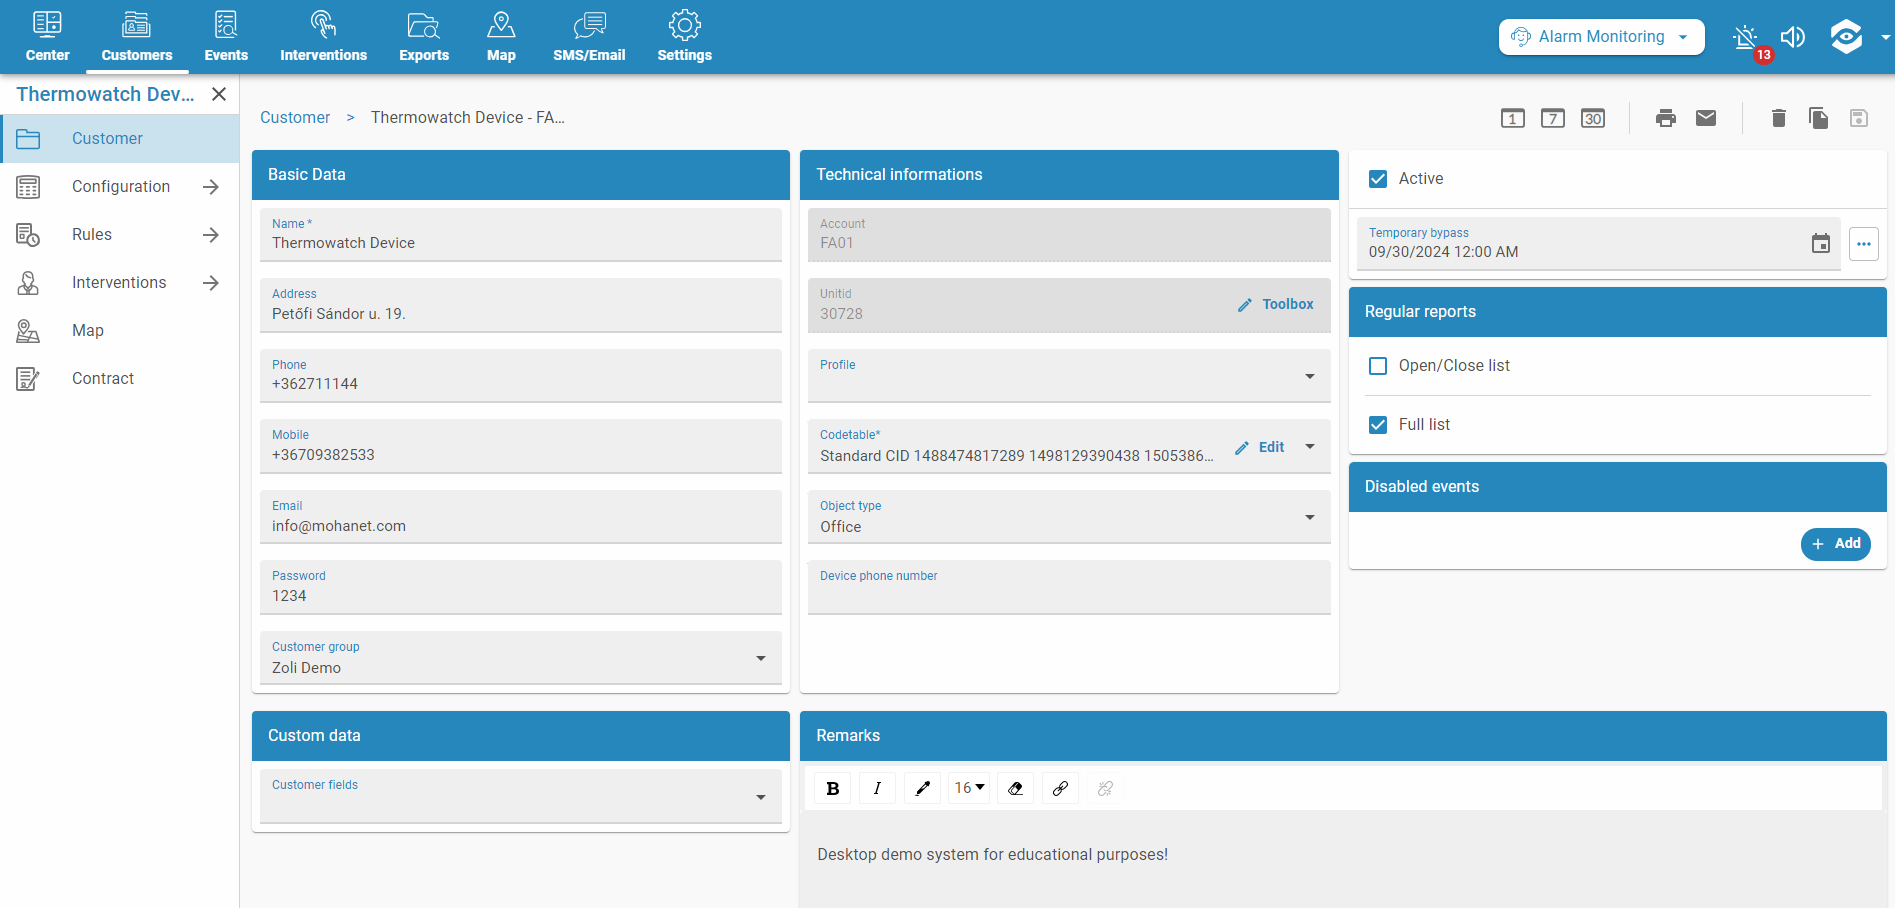Viewport: 1895px width, 908px height.
Task: Click the Remarks text area
Action: [x=1343, y=860]
